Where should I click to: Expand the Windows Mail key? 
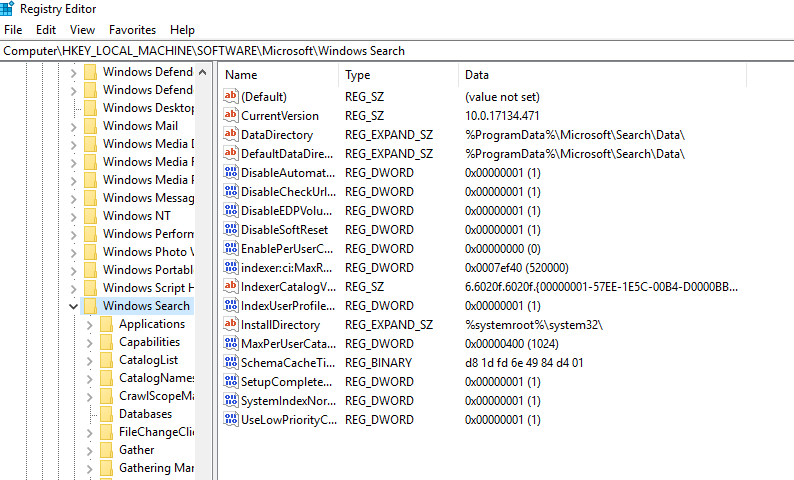[x=73, y=127]
